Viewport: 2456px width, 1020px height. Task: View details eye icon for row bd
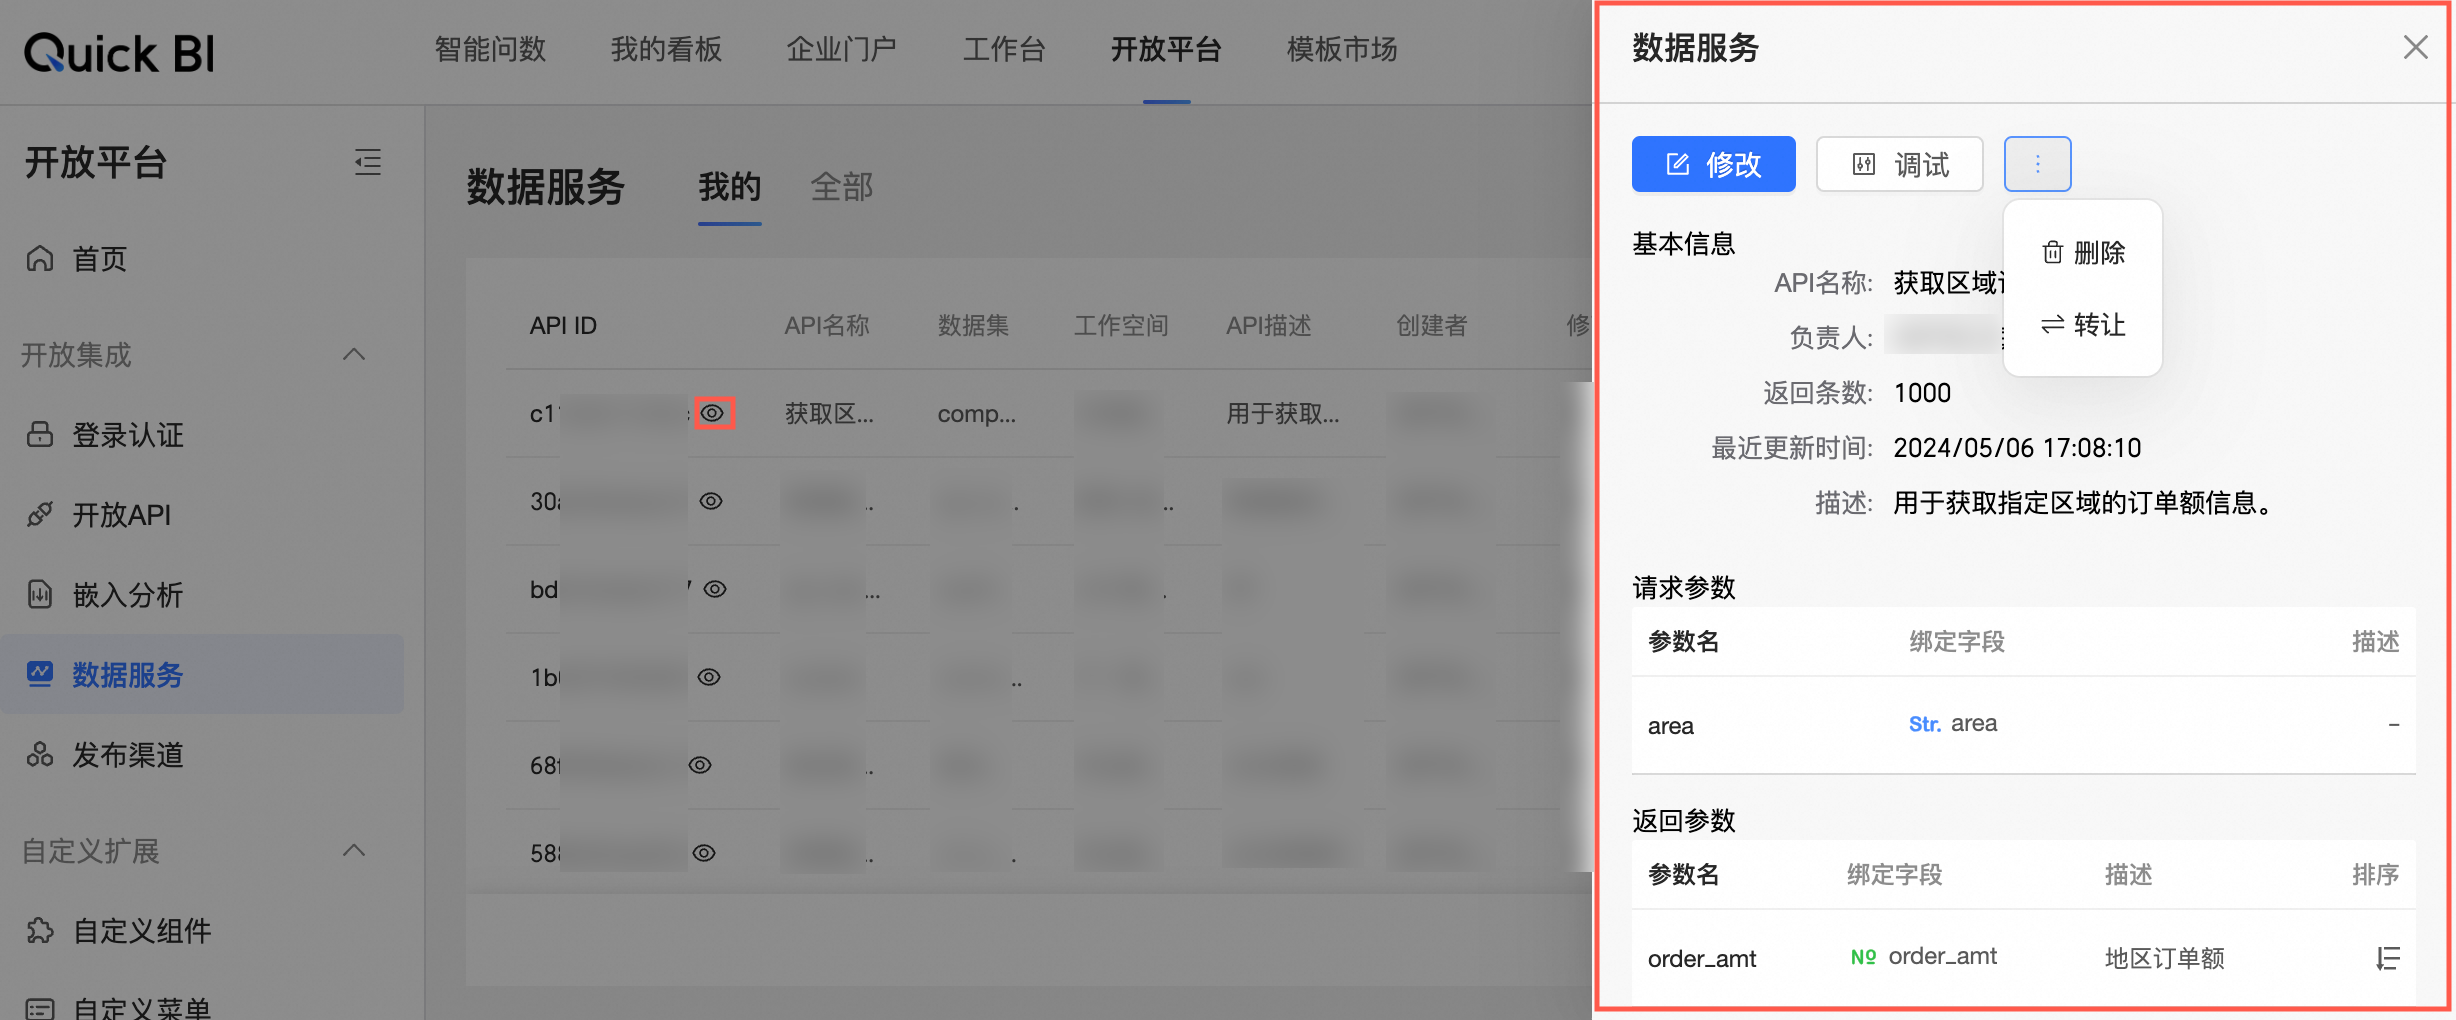[715, 589]
